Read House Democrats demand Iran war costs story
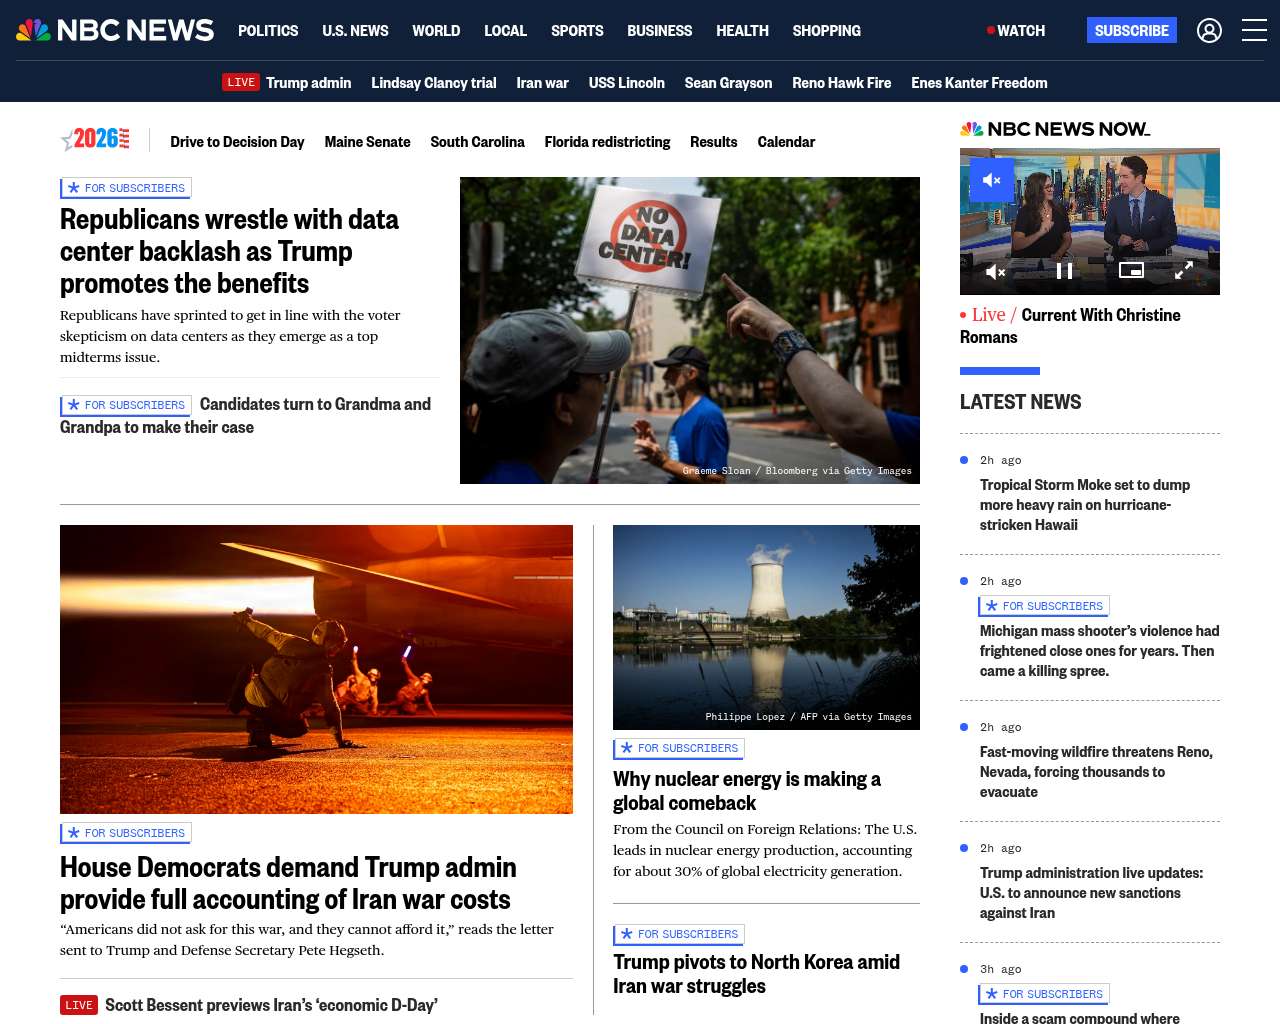The height and width of the screenshot is (1024, 1280). tap(288, 883)
